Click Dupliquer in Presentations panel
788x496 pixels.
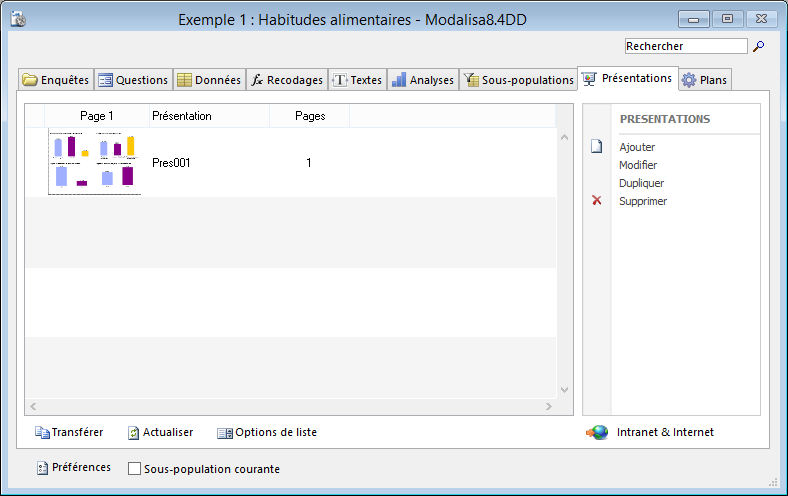coord(641,183)
